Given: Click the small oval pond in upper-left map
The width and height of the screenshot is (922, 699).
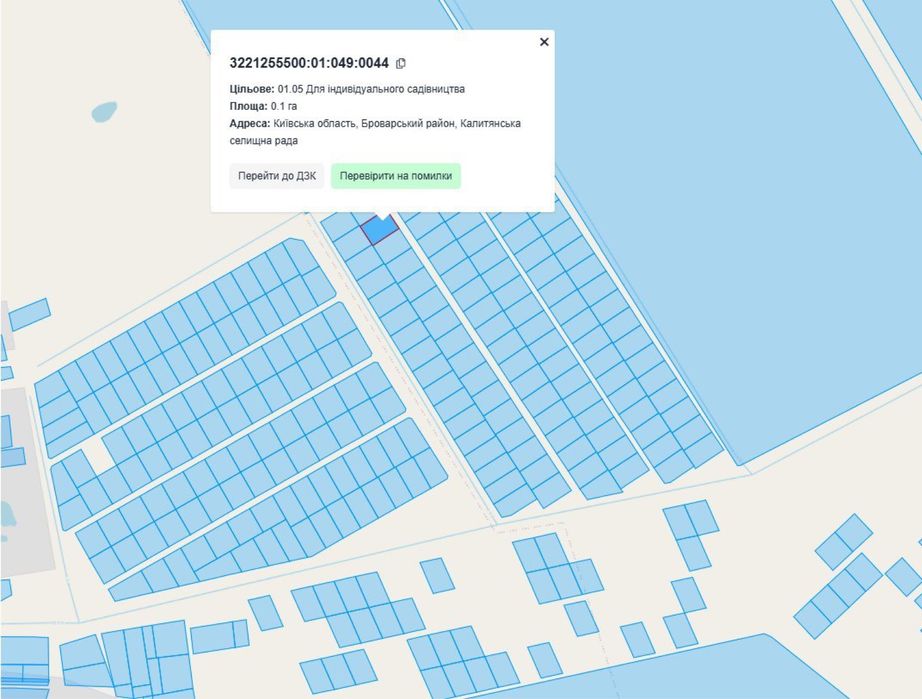Looking at the screenshot, I should coord(102,111).
